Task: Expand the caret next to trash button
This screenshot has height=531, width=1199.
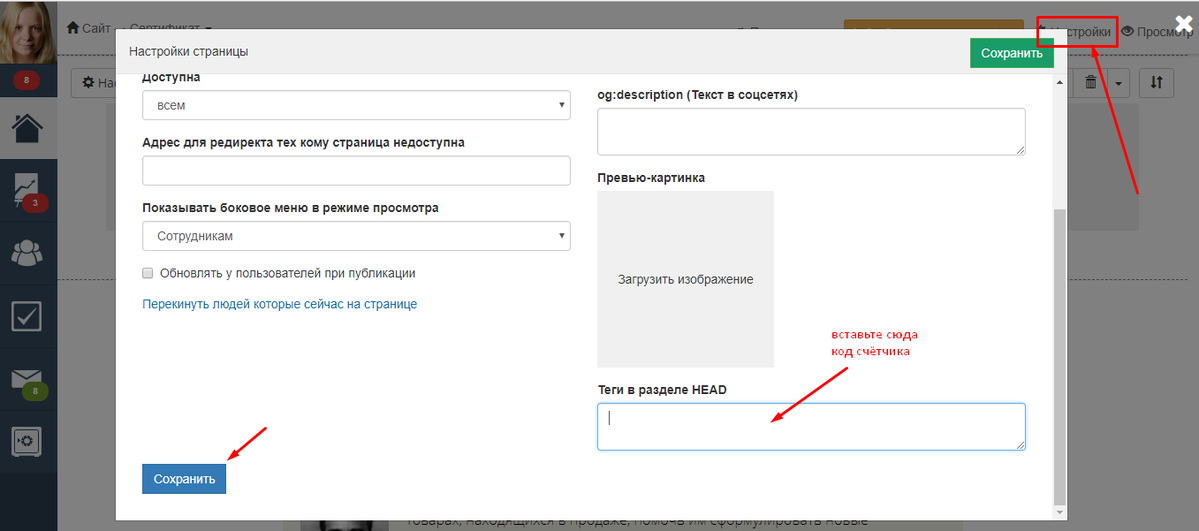Action: tap(1119, 83)
